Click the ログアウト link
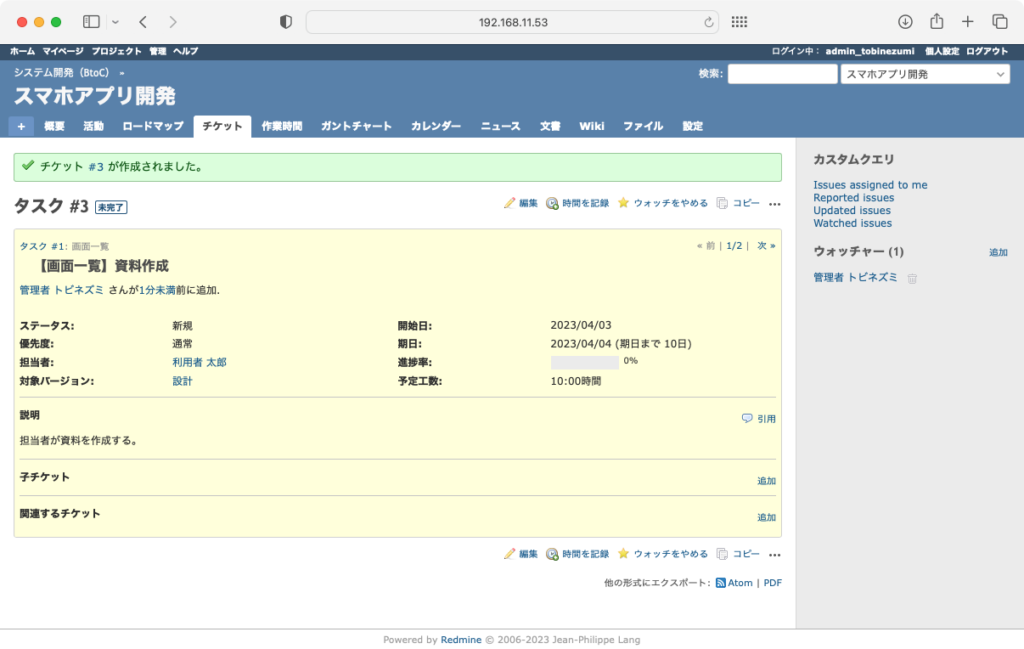Image resolution: width=1024 pixels, height=649 pixels. click(987, 51)
